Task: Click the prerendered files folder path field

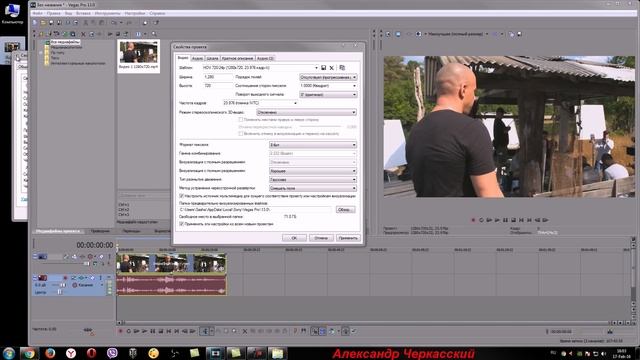Action: pos(256,209)
